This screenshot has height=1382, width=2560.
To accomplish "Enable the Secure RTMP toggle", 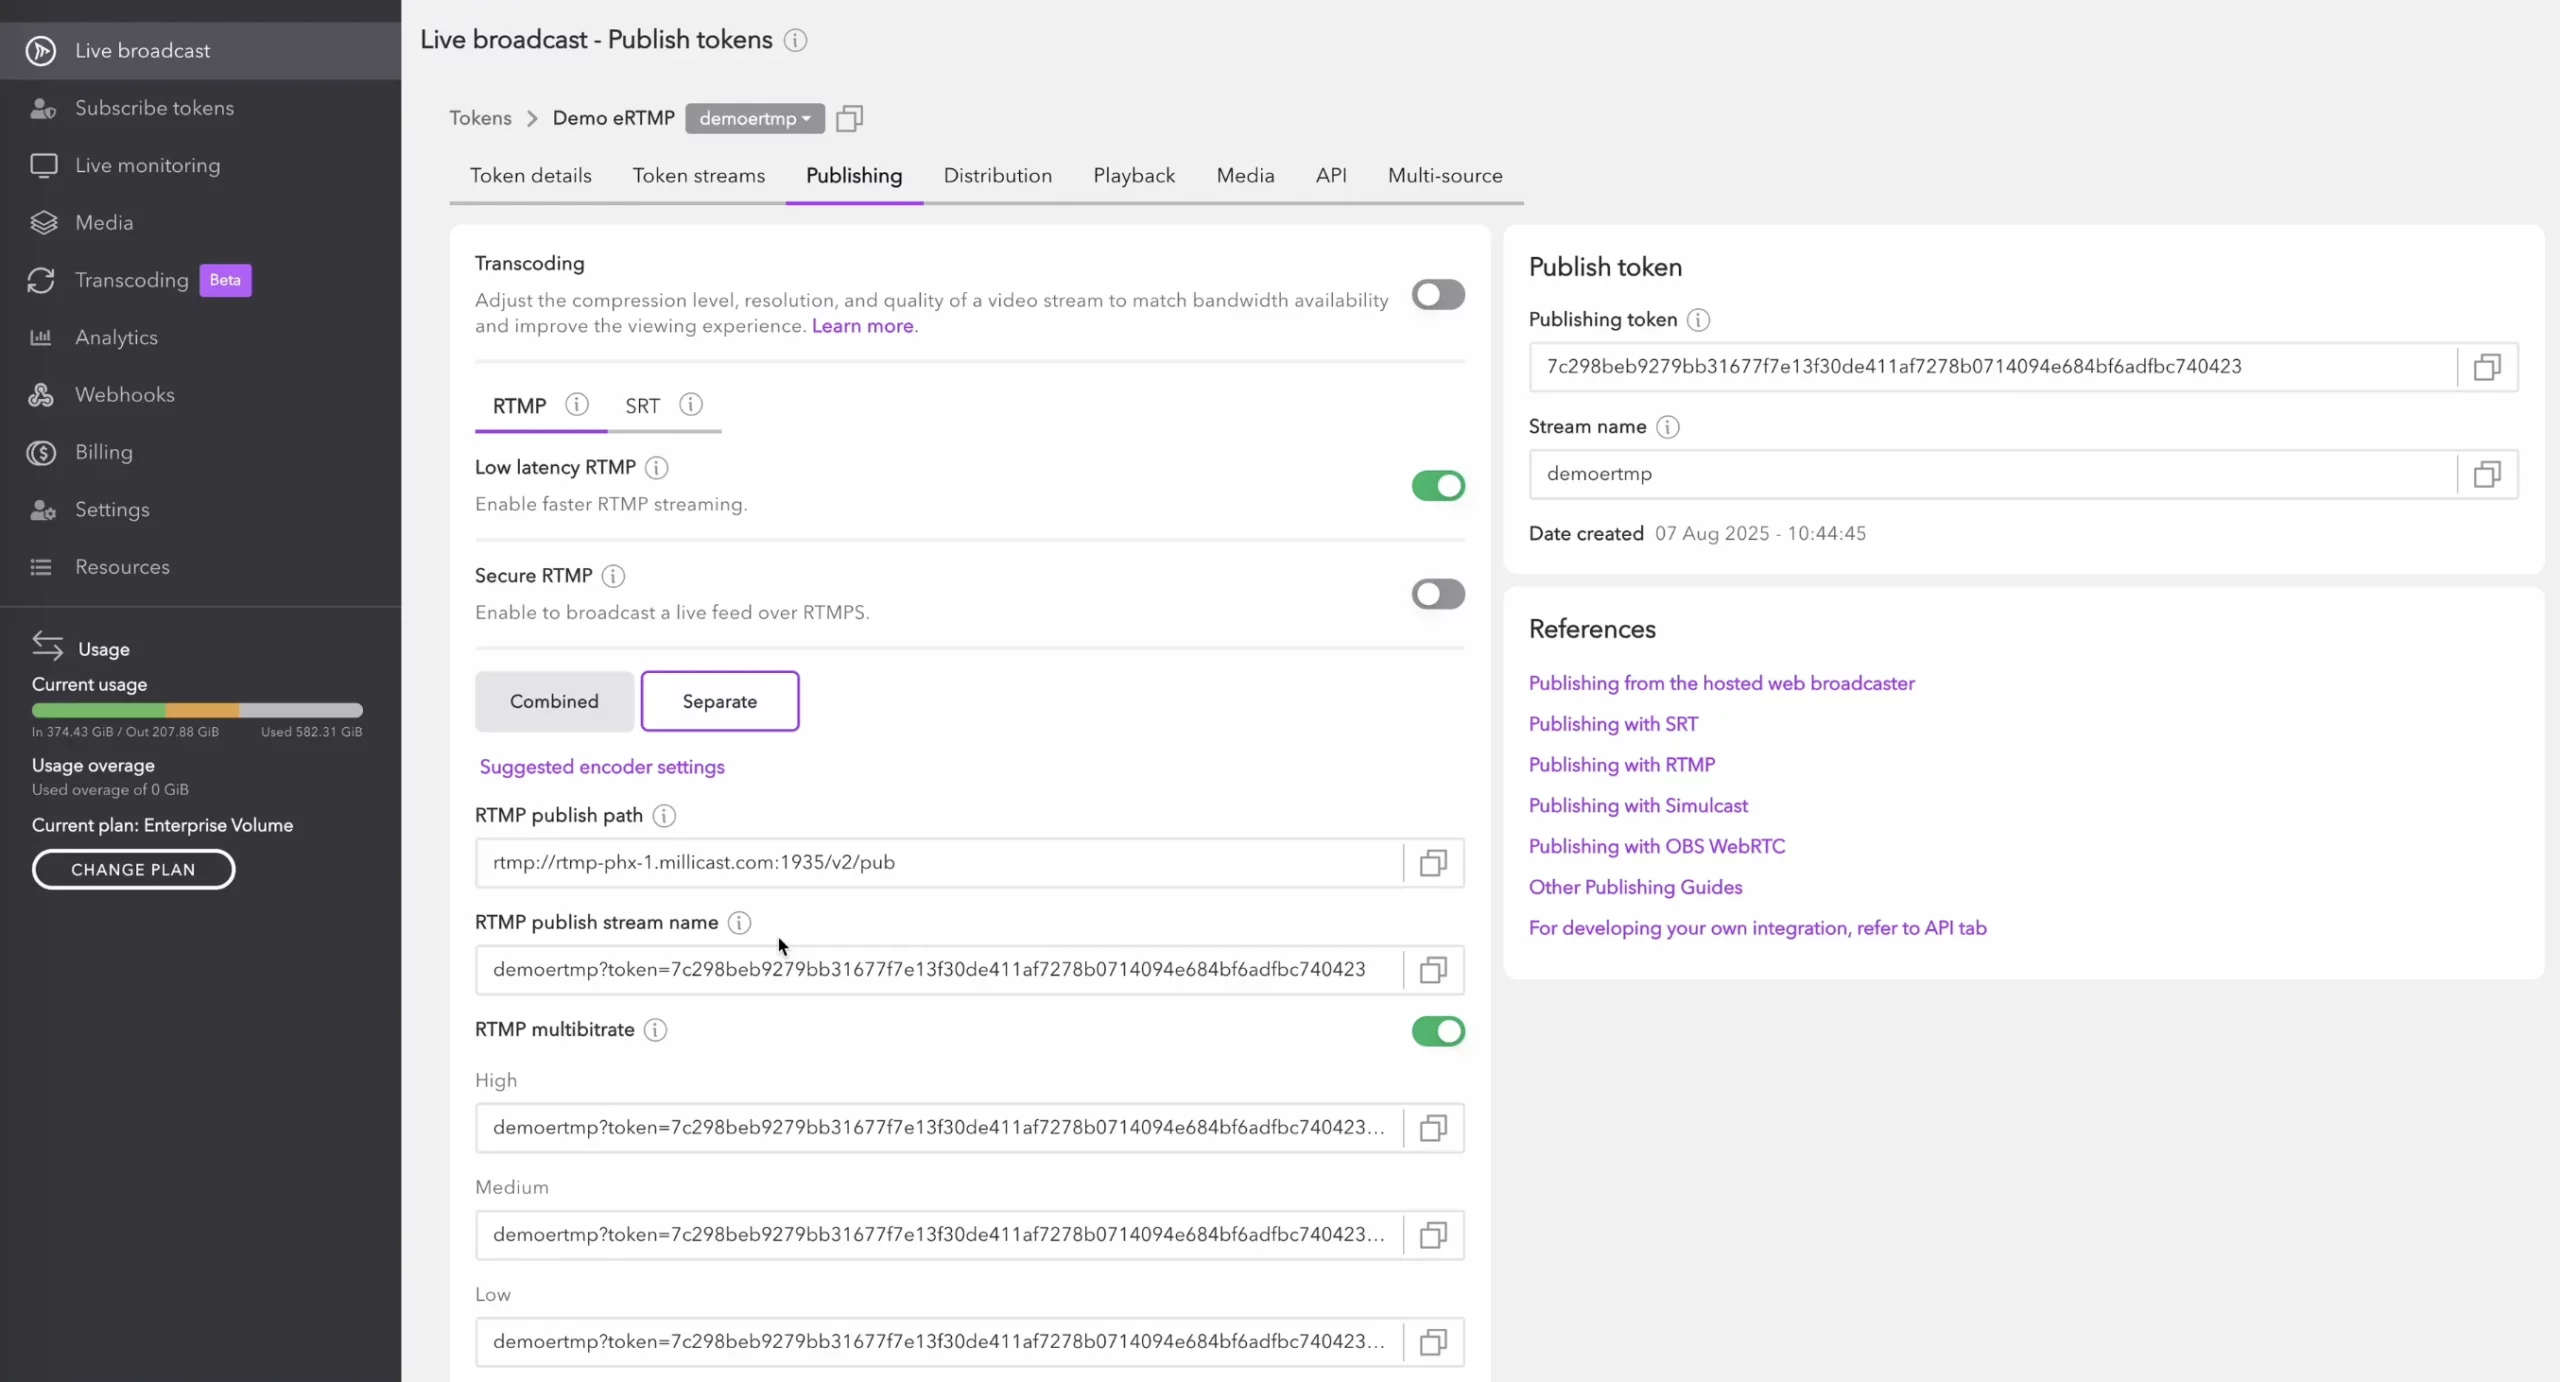I will tap(1437, 594).
